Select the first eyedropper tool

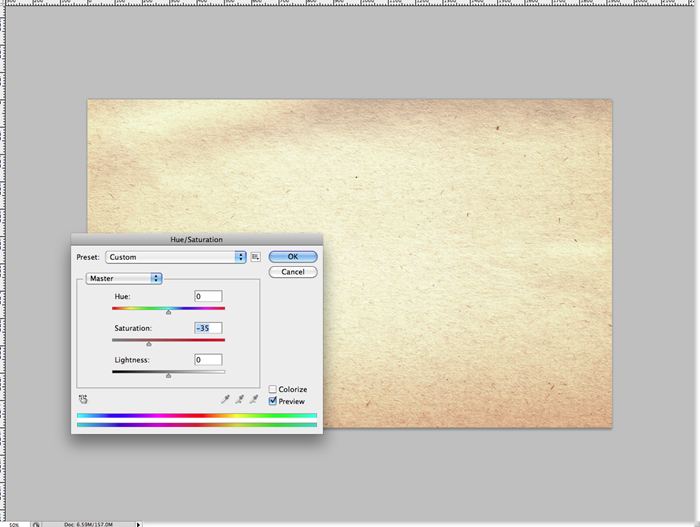(225, 399)
